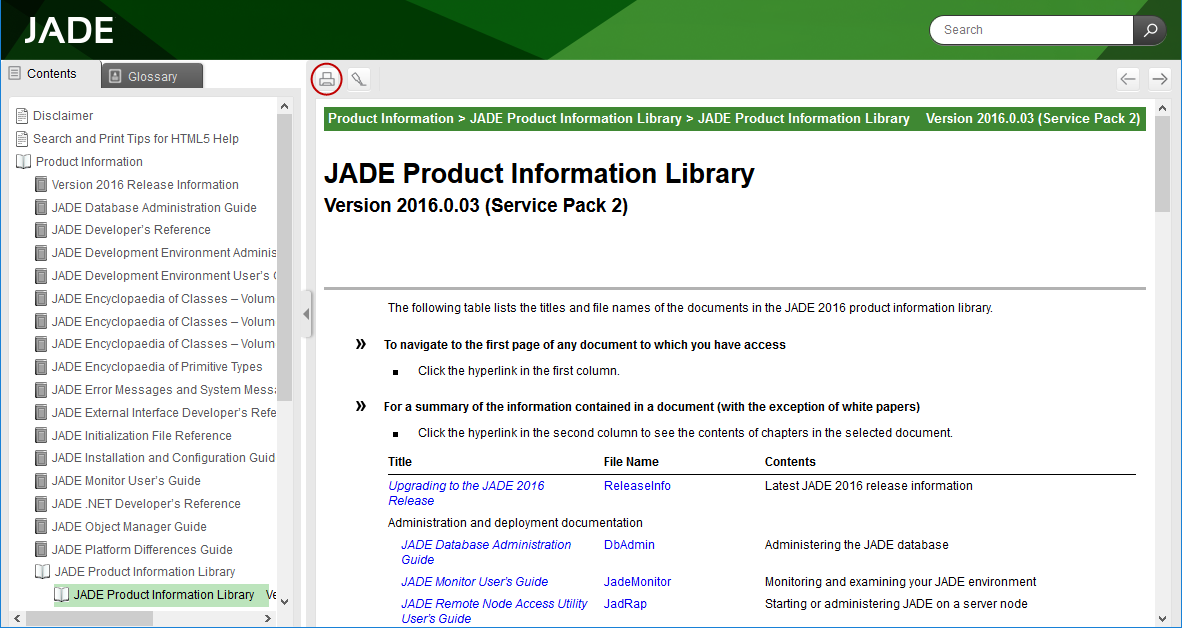Open the DbAdmin file name link
Image resolution: width=1182 pixels, height=628 pixels.
pos(629,545)
